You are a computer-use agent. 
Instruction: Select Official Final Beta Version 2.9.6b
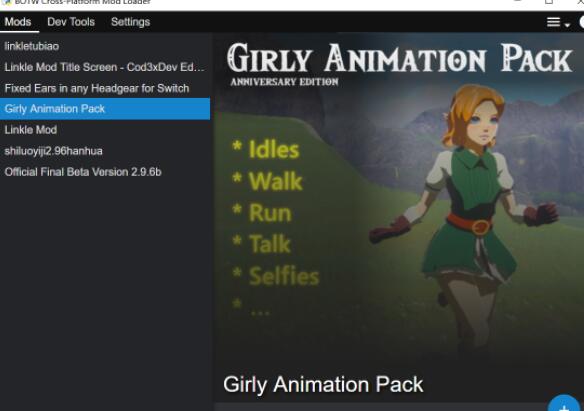click(105, 172)
